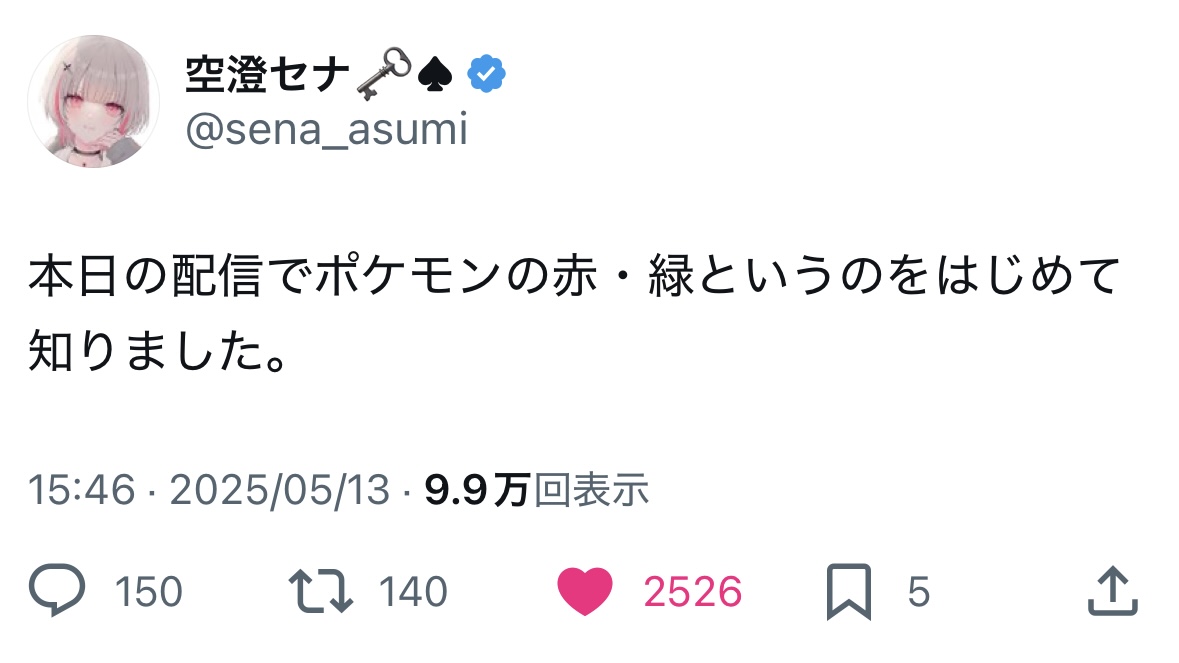Image resolution: width=1179 pixels, height=663 pixels.
Task: Click the 2025/05/13 date
Action: tap(279, 490)
